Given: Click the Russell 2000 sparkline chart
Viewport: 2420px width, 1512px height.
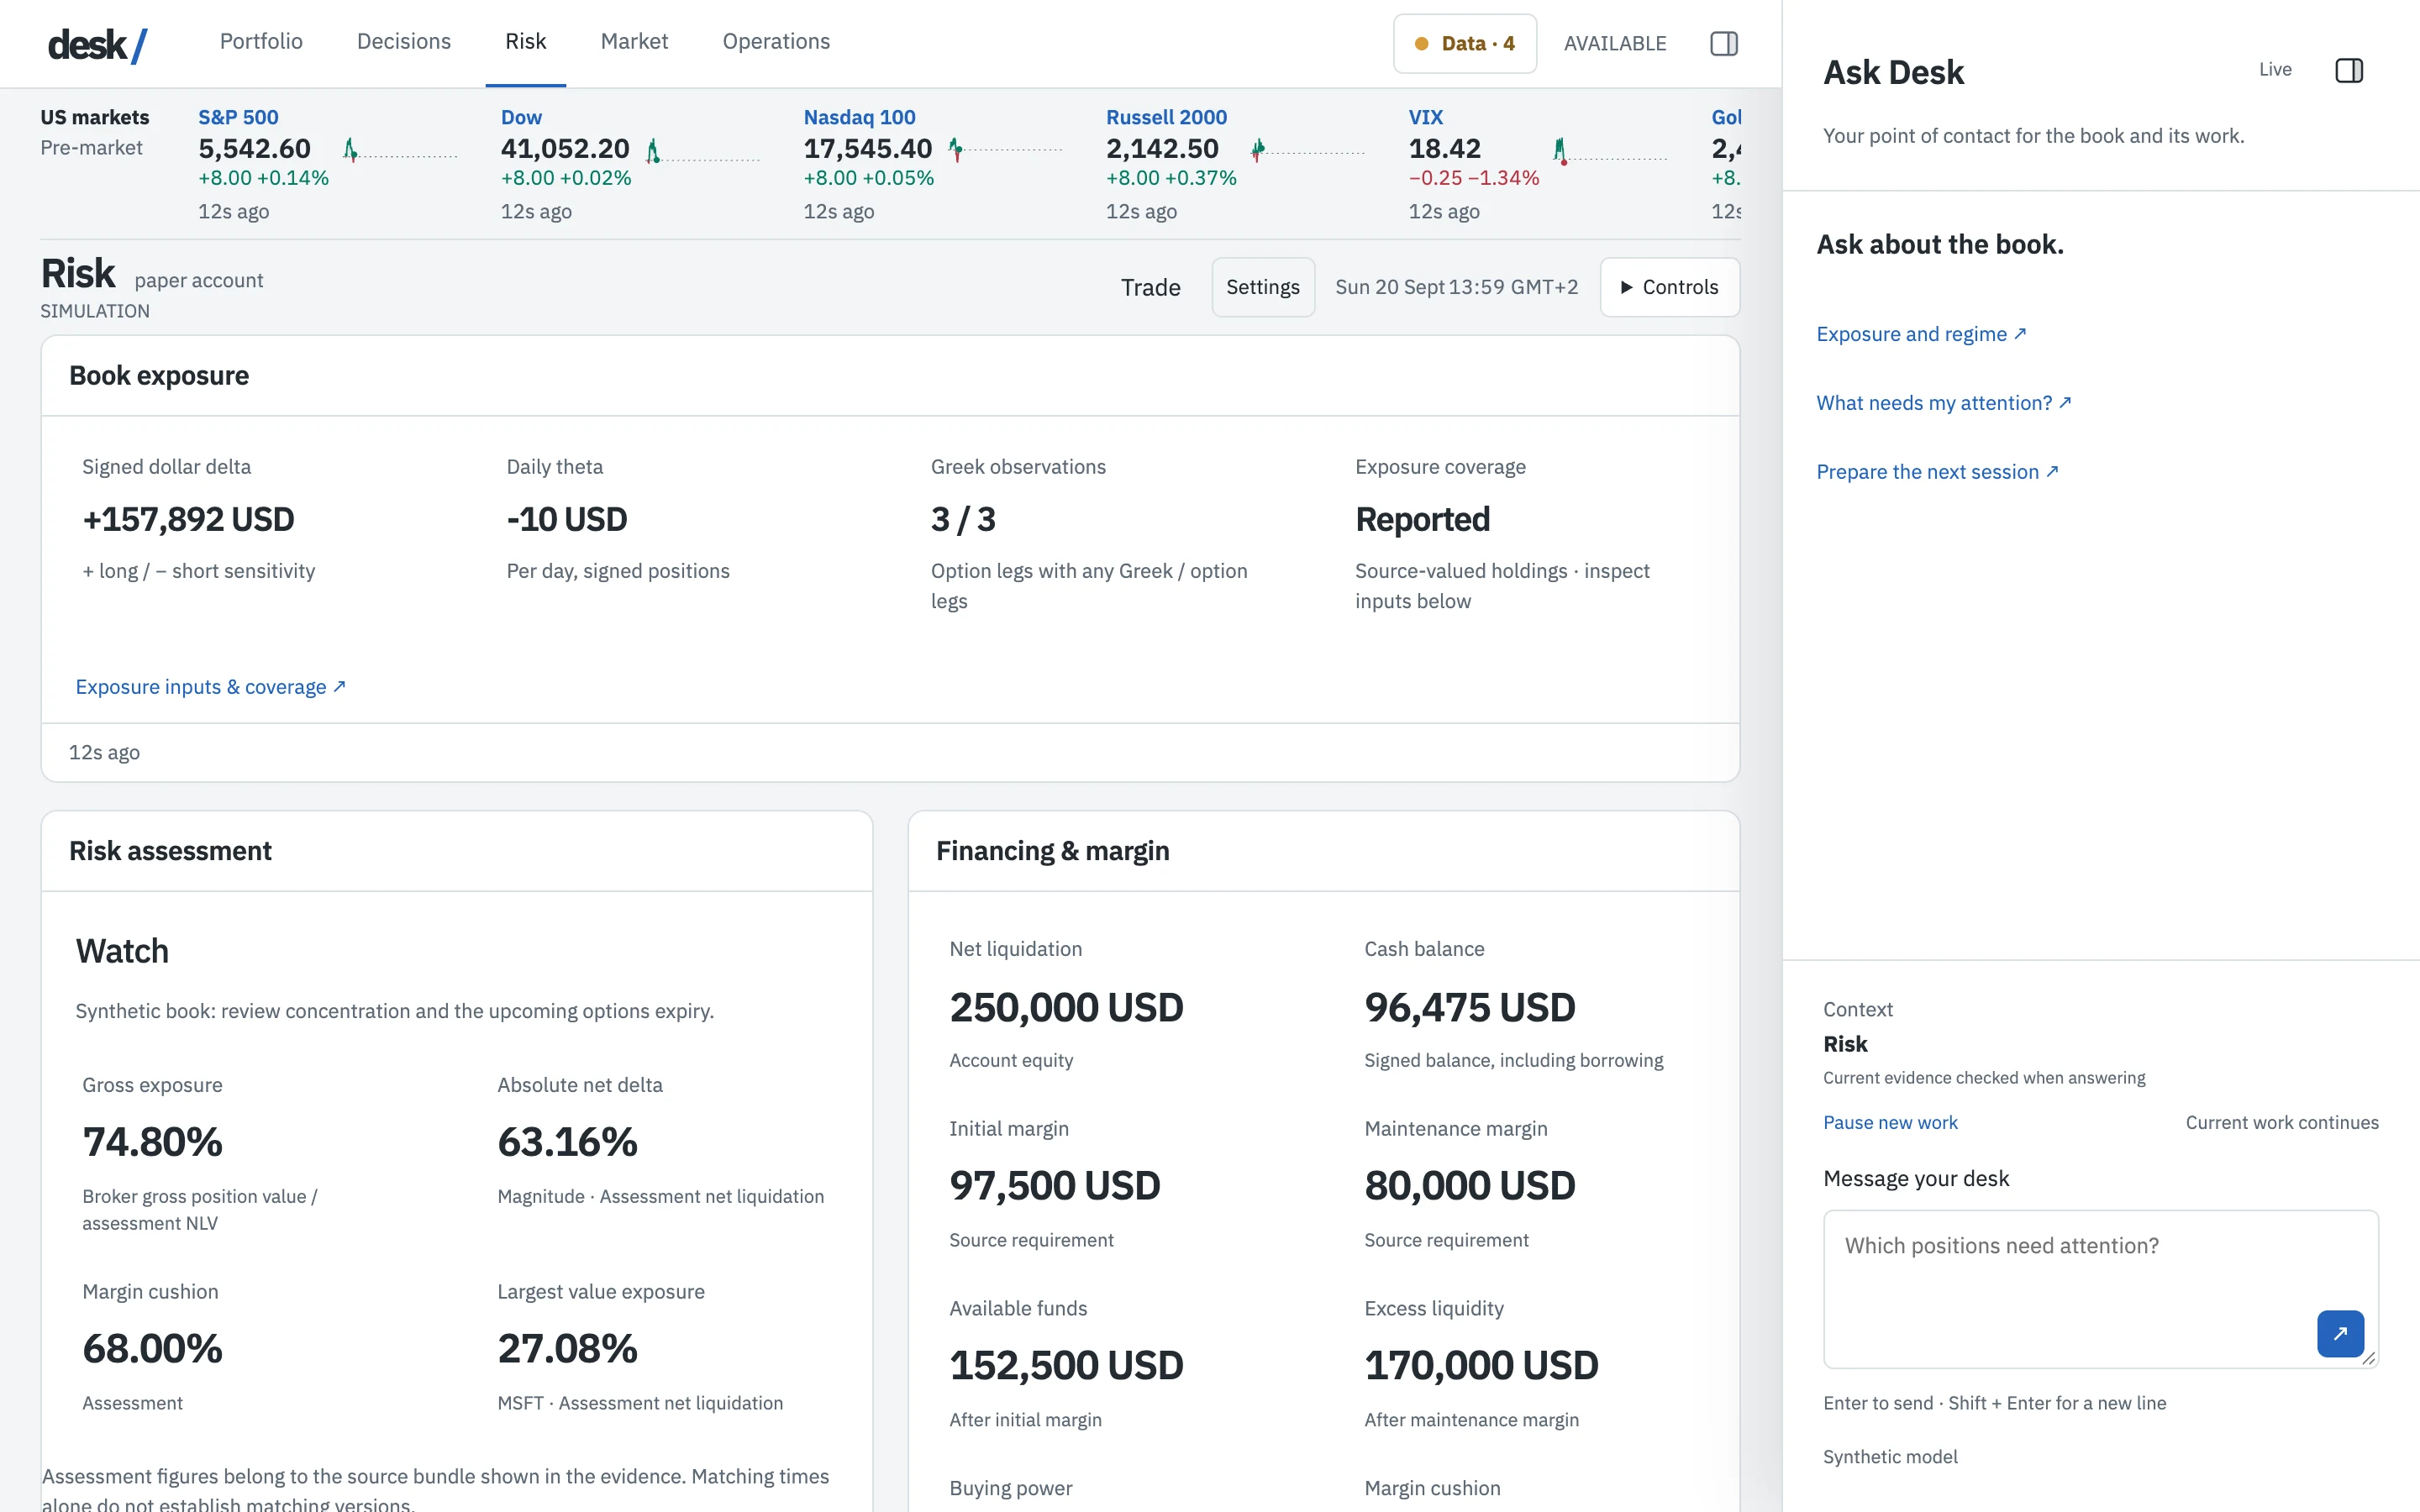Looking at the screenshot, I should [1308, 150].
